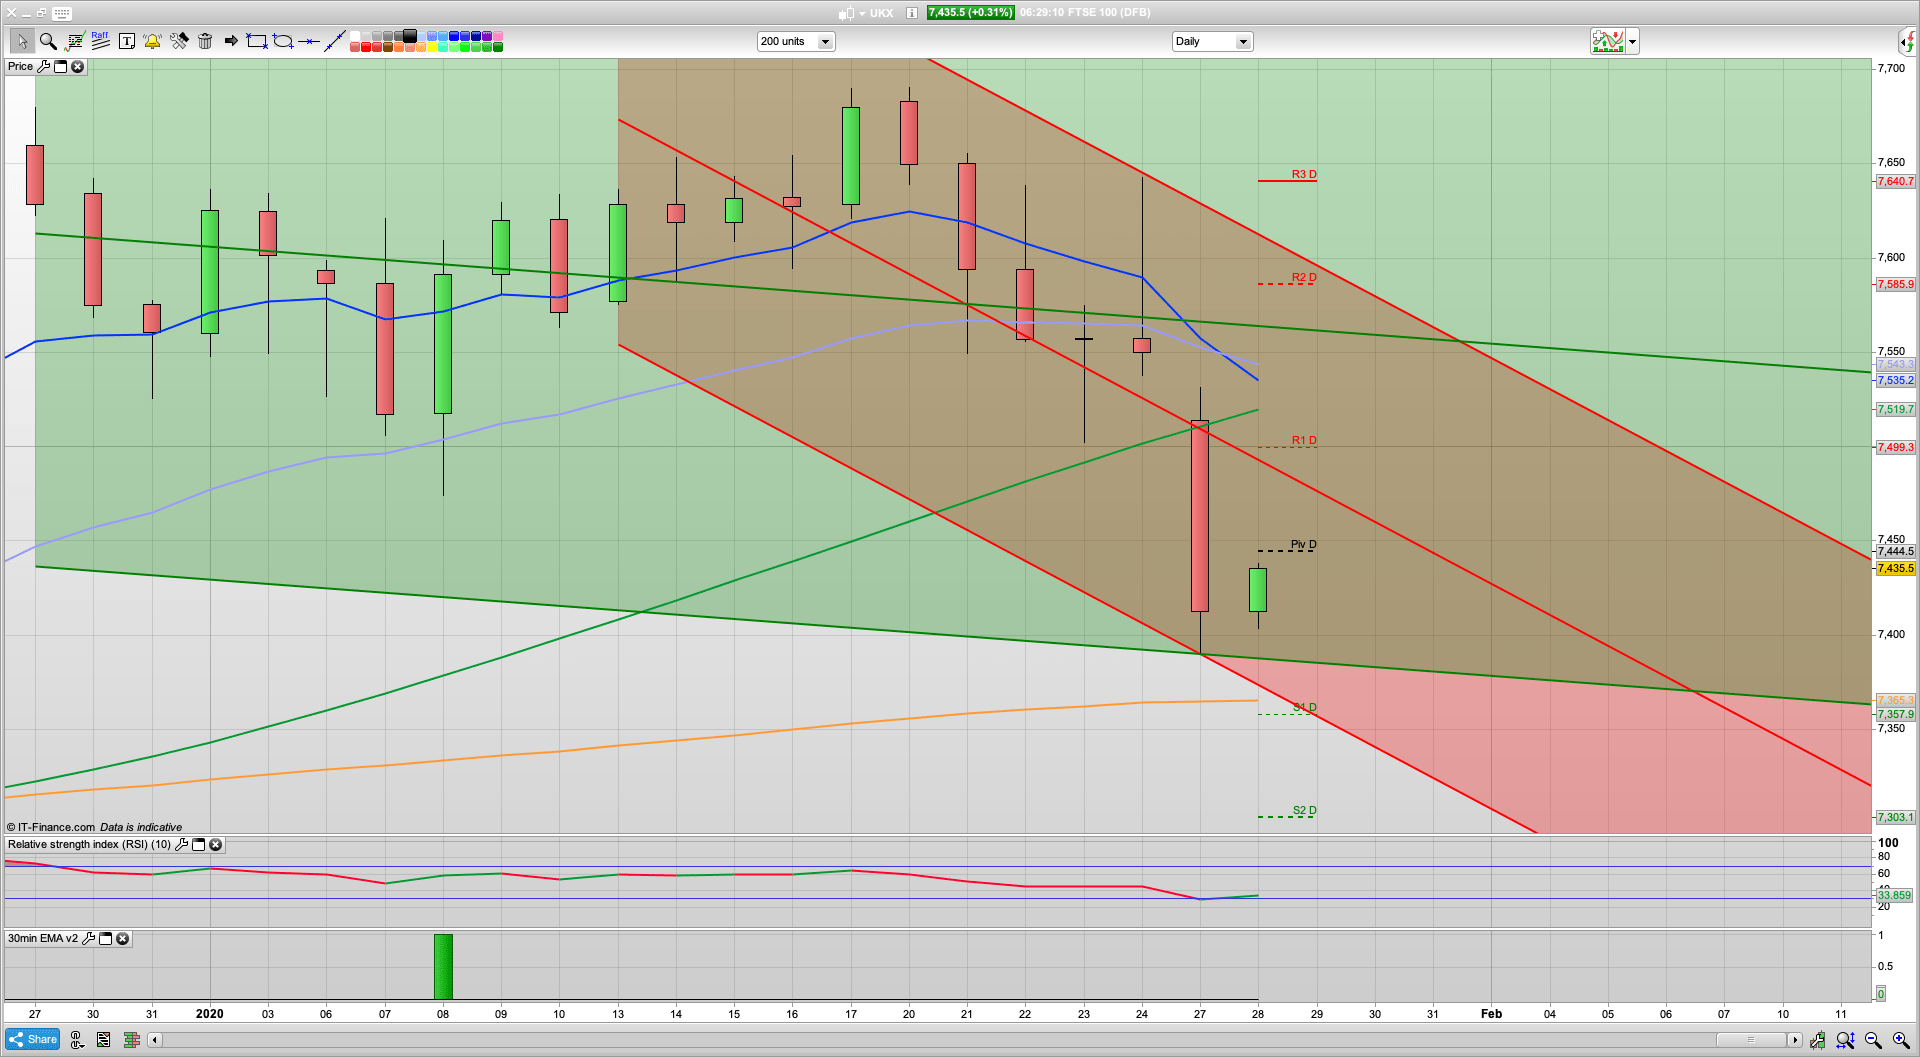This screenshot has width=1920, height=1057.
Task: Add an alert with the bell icon
Action: [152, 41]
